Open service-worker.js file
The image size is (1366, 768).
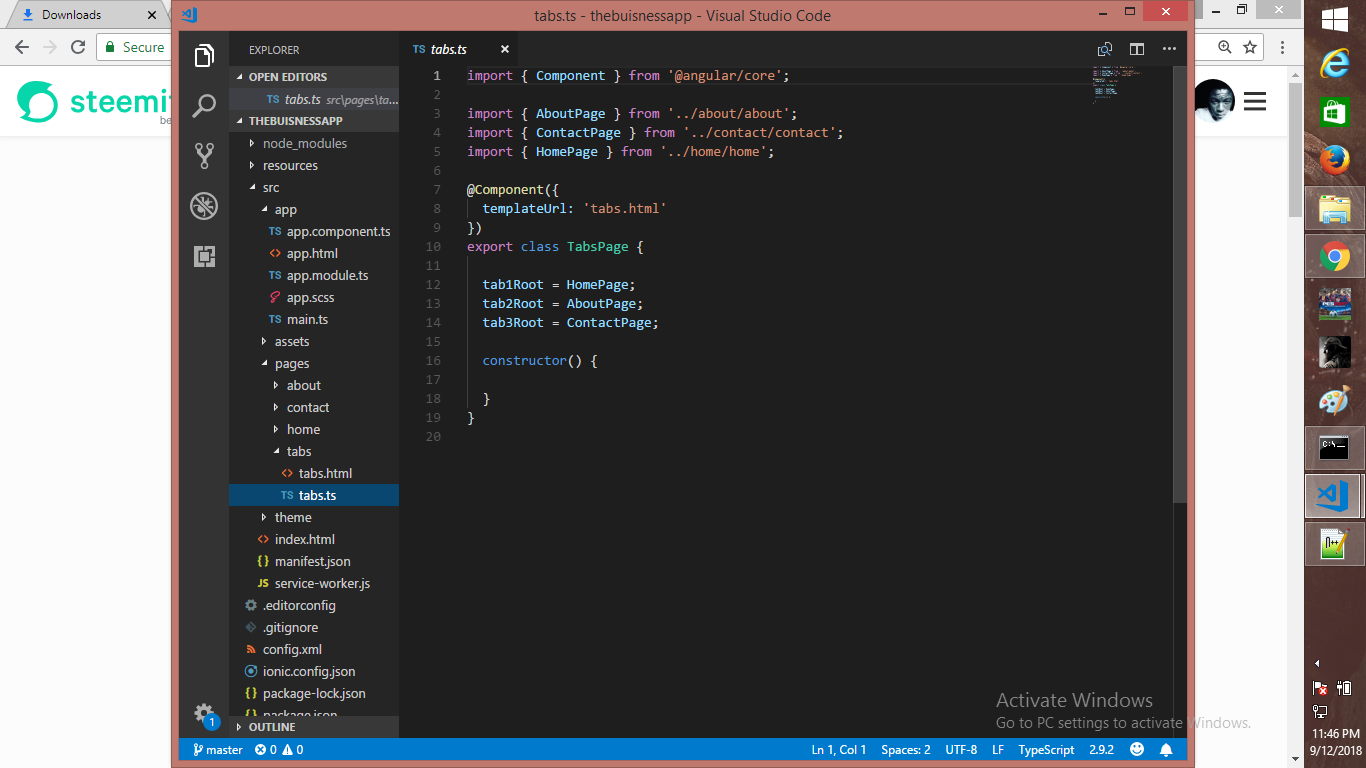point(314,583)
